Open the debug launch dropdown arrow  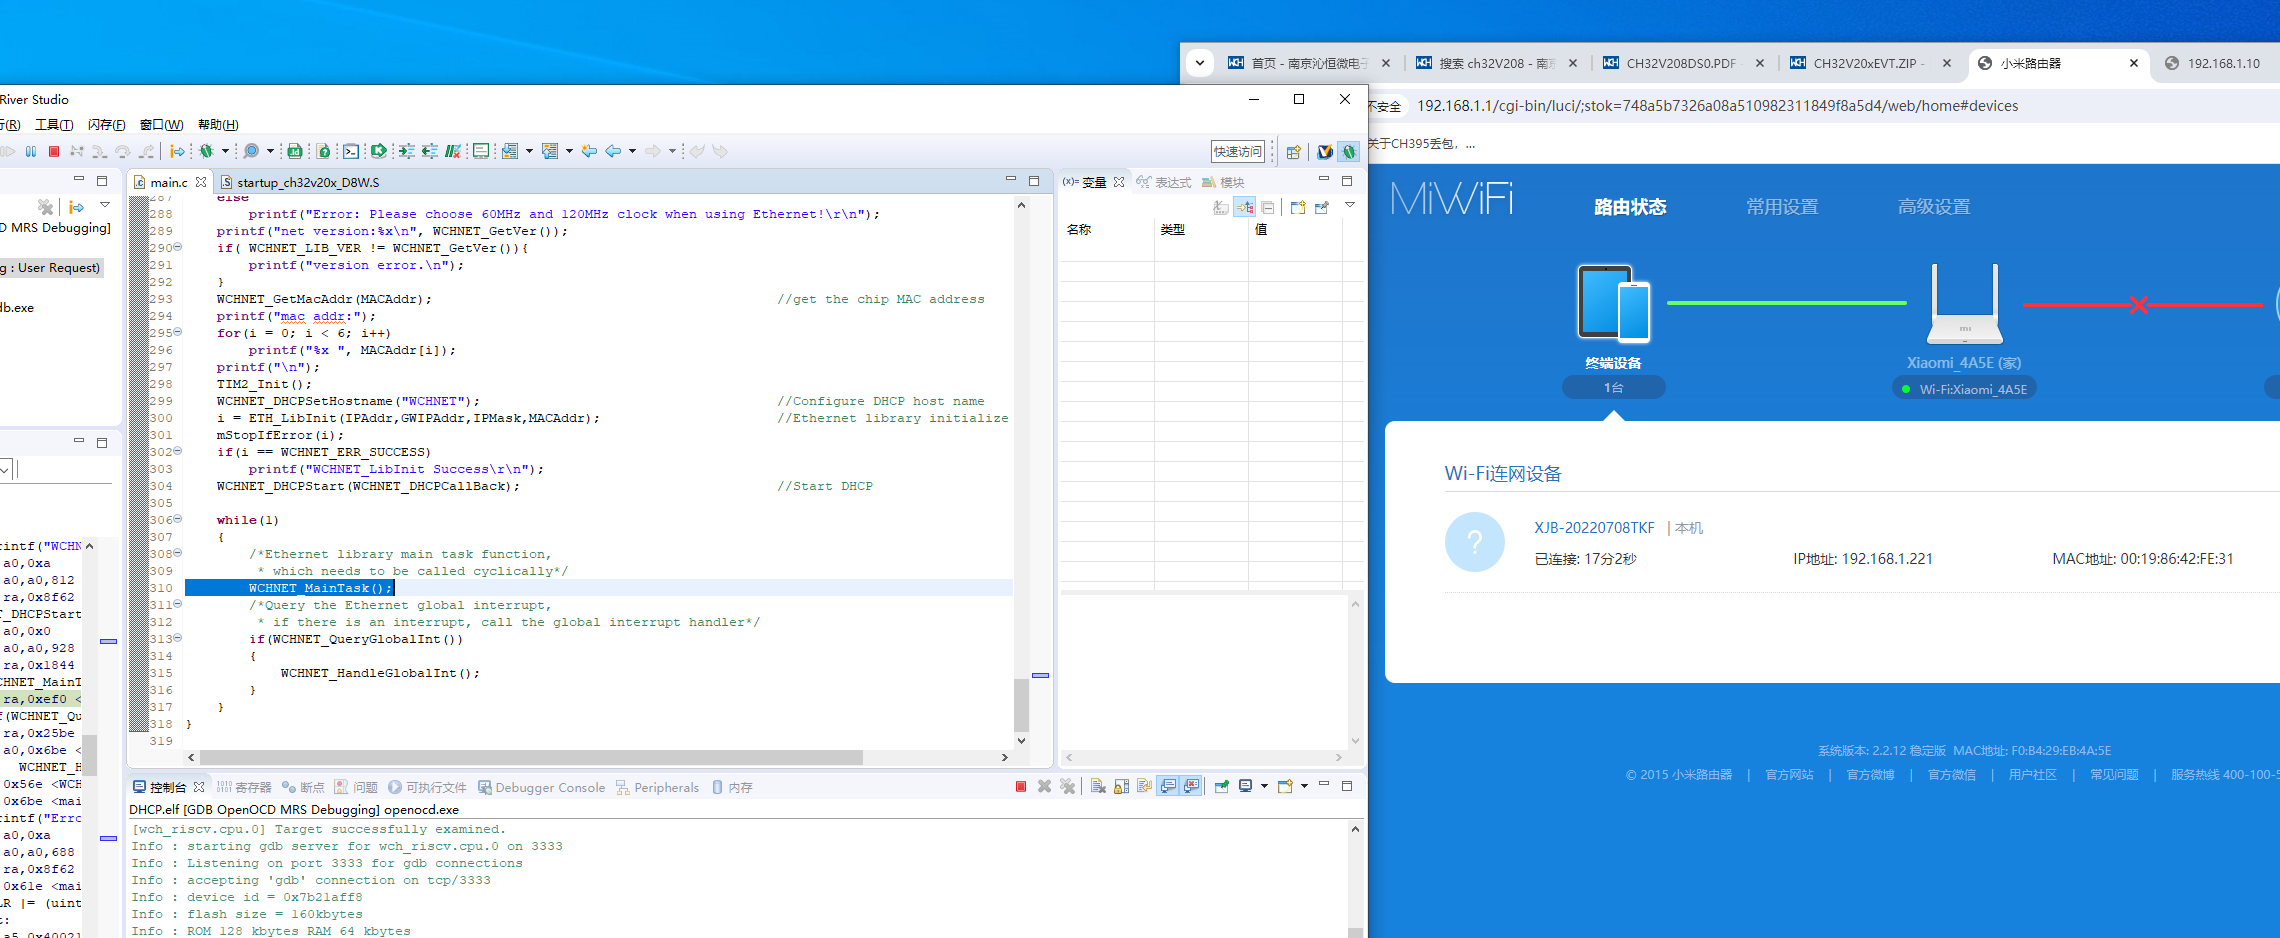coord(225,151)
